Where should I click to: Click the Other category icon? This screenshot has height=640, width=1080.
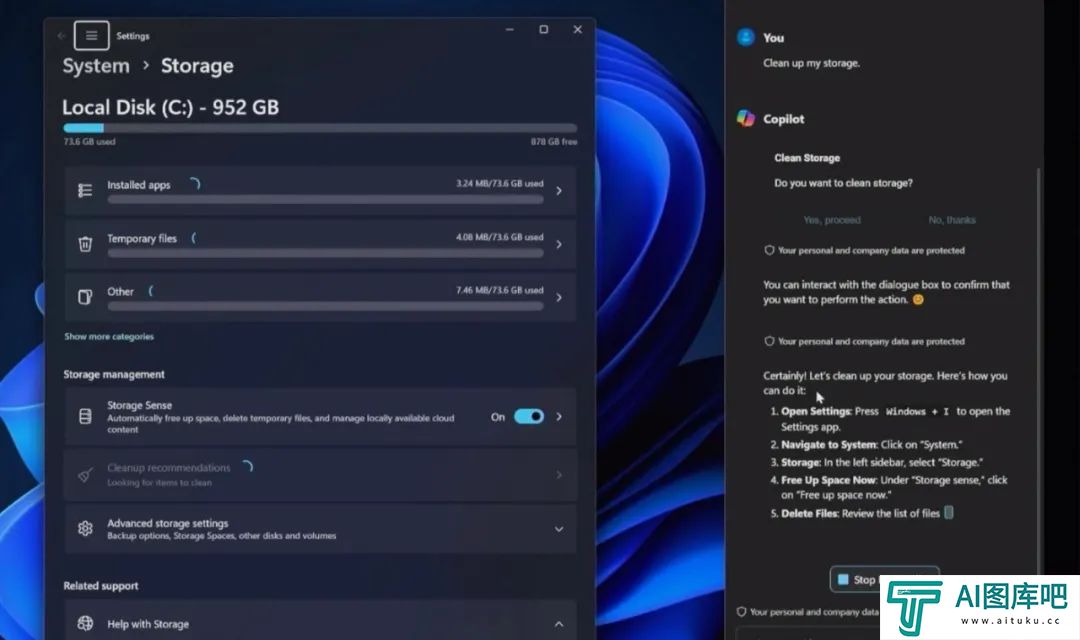tap(85, 297)
